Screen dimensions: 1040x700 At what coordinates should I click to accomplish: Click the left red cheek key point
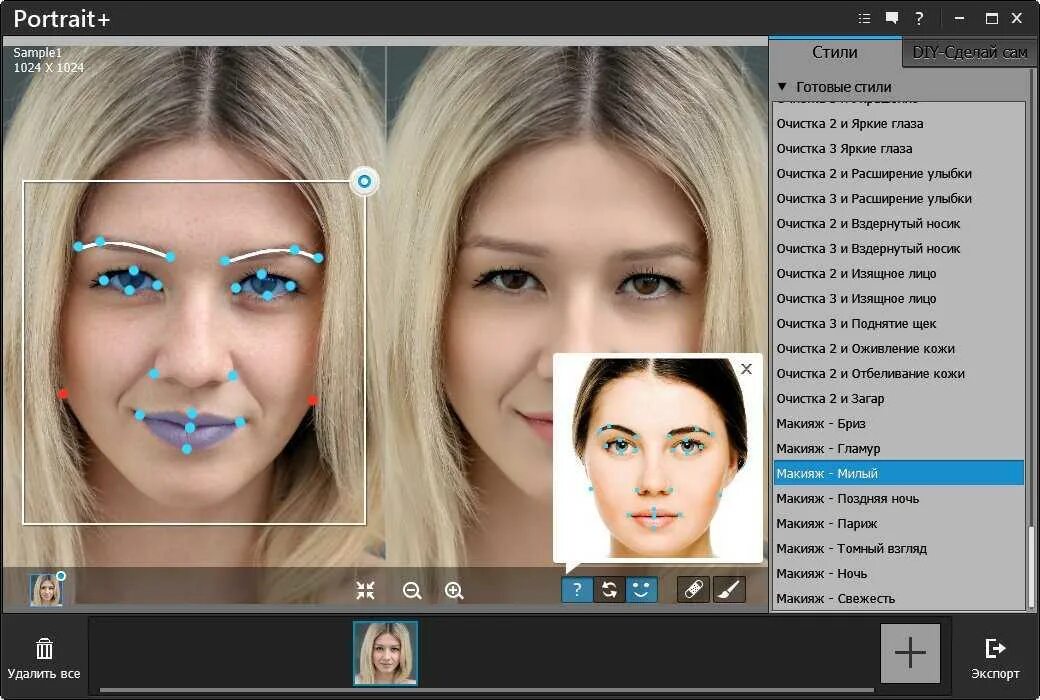point(63,393)
